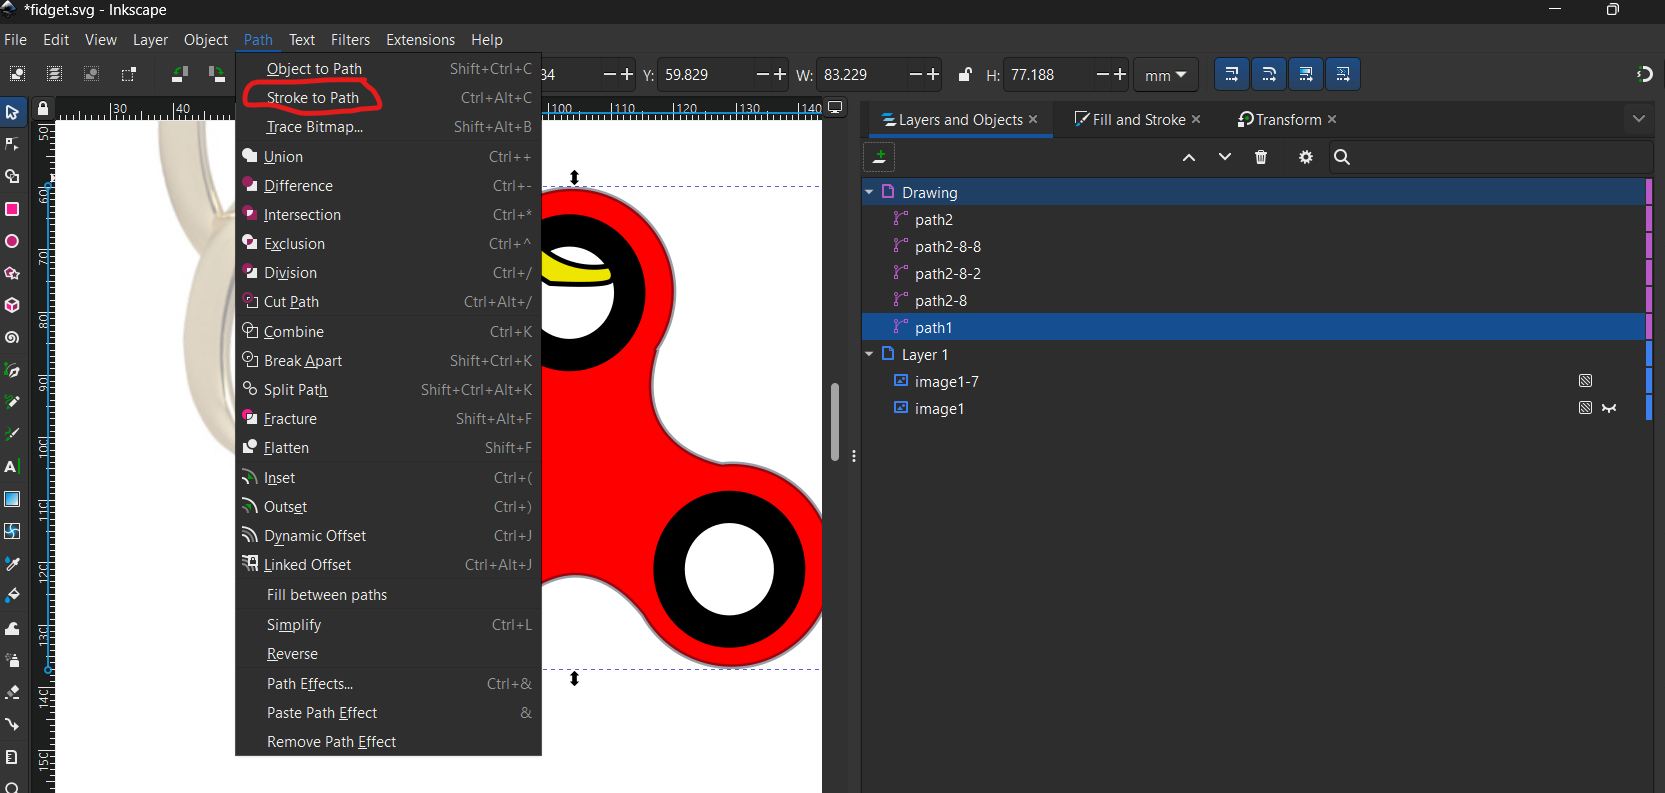Select the Spiral tool

[12, 338]
